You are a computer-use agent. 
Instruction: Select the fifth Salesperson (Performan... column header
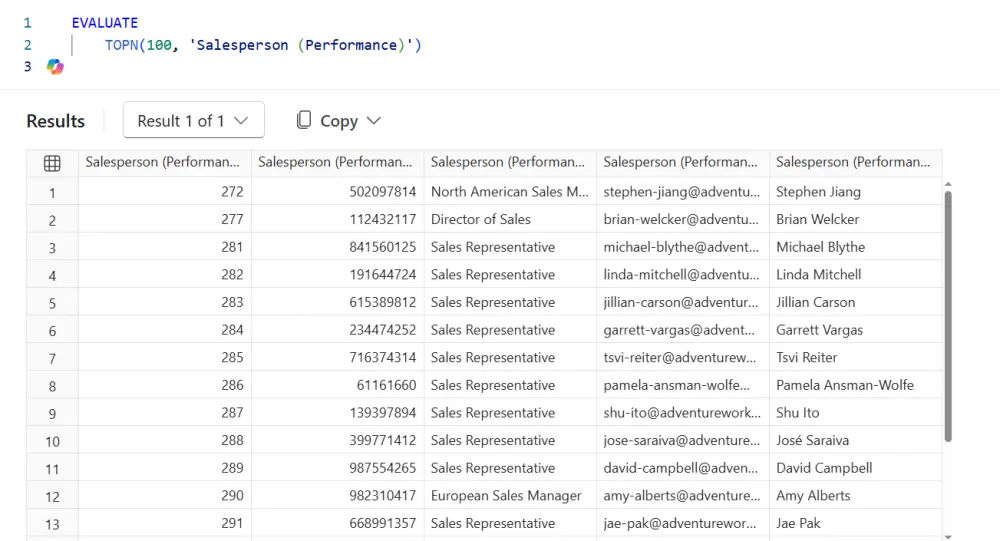pyautogui.click(x=855, y=163)
